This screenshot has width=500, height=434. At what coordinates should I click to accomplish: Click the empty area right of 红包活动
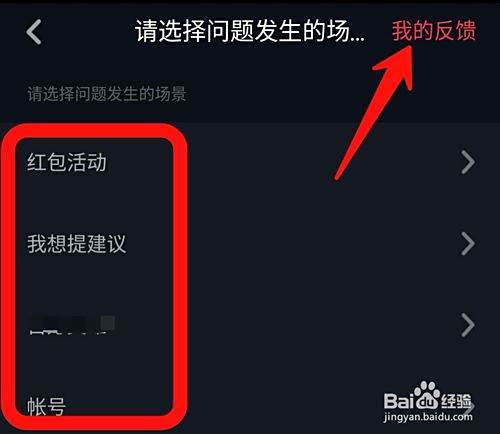[317, 162]
